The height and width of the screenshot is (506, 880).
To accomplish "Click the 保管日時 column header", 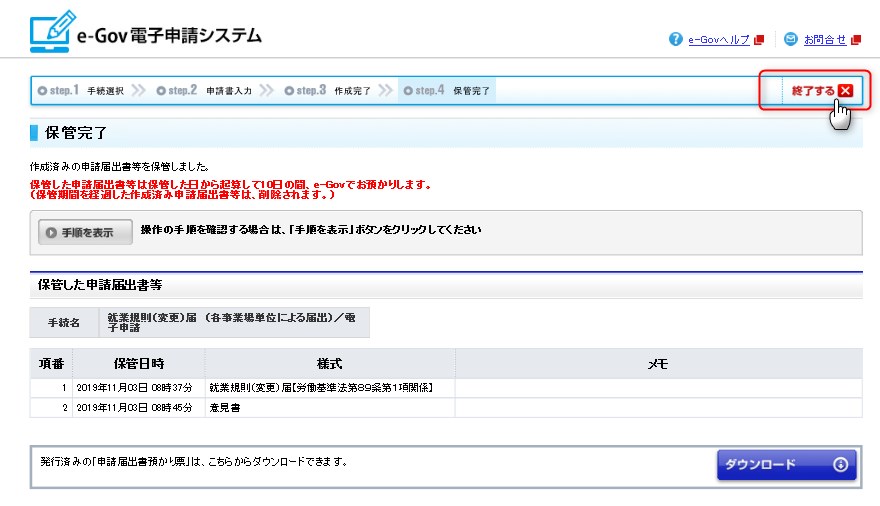I will coord(138,363).
